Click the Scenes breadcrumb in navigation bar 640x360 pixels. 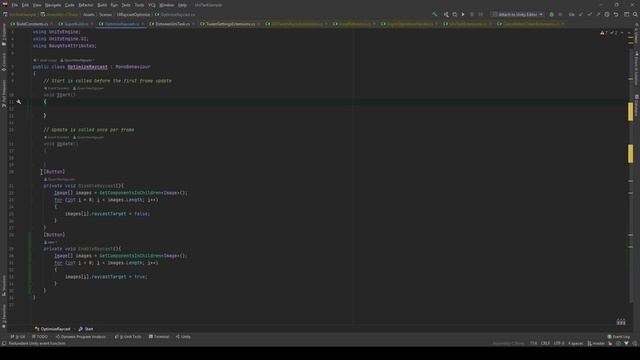point(105,15)
